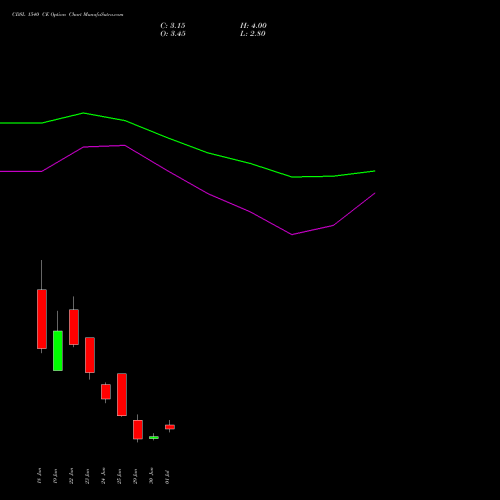Click the green candle for 19 Jun
Image resolution: width=500 pixels, height=500 pixels.
tap(58, 351)
